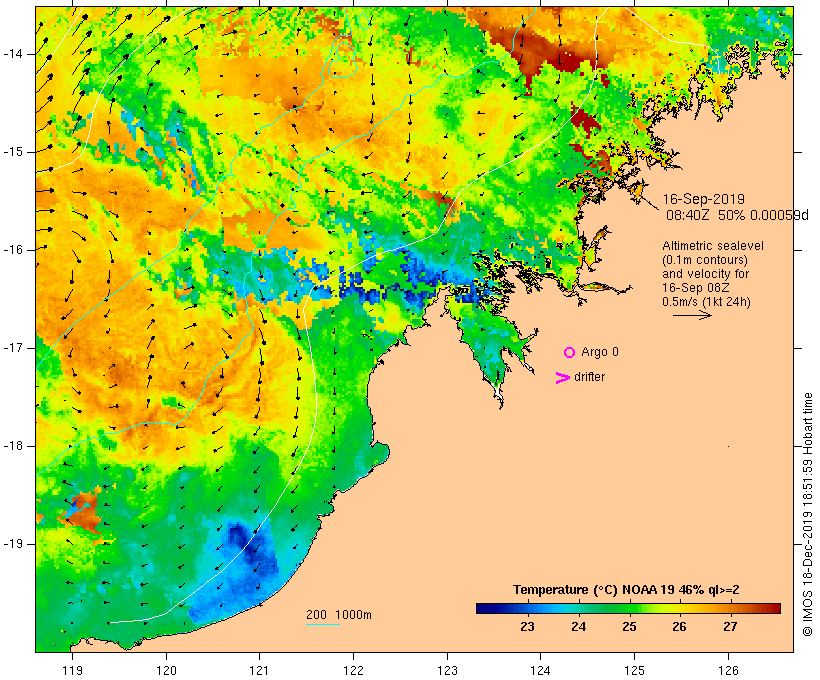
Task: Click the 126 longitude axis label
Action: pos(728,671)
